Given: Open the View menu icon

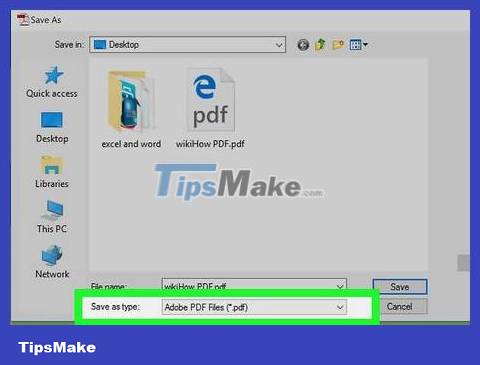Looking at the screenshot, I should pos(358,45).
